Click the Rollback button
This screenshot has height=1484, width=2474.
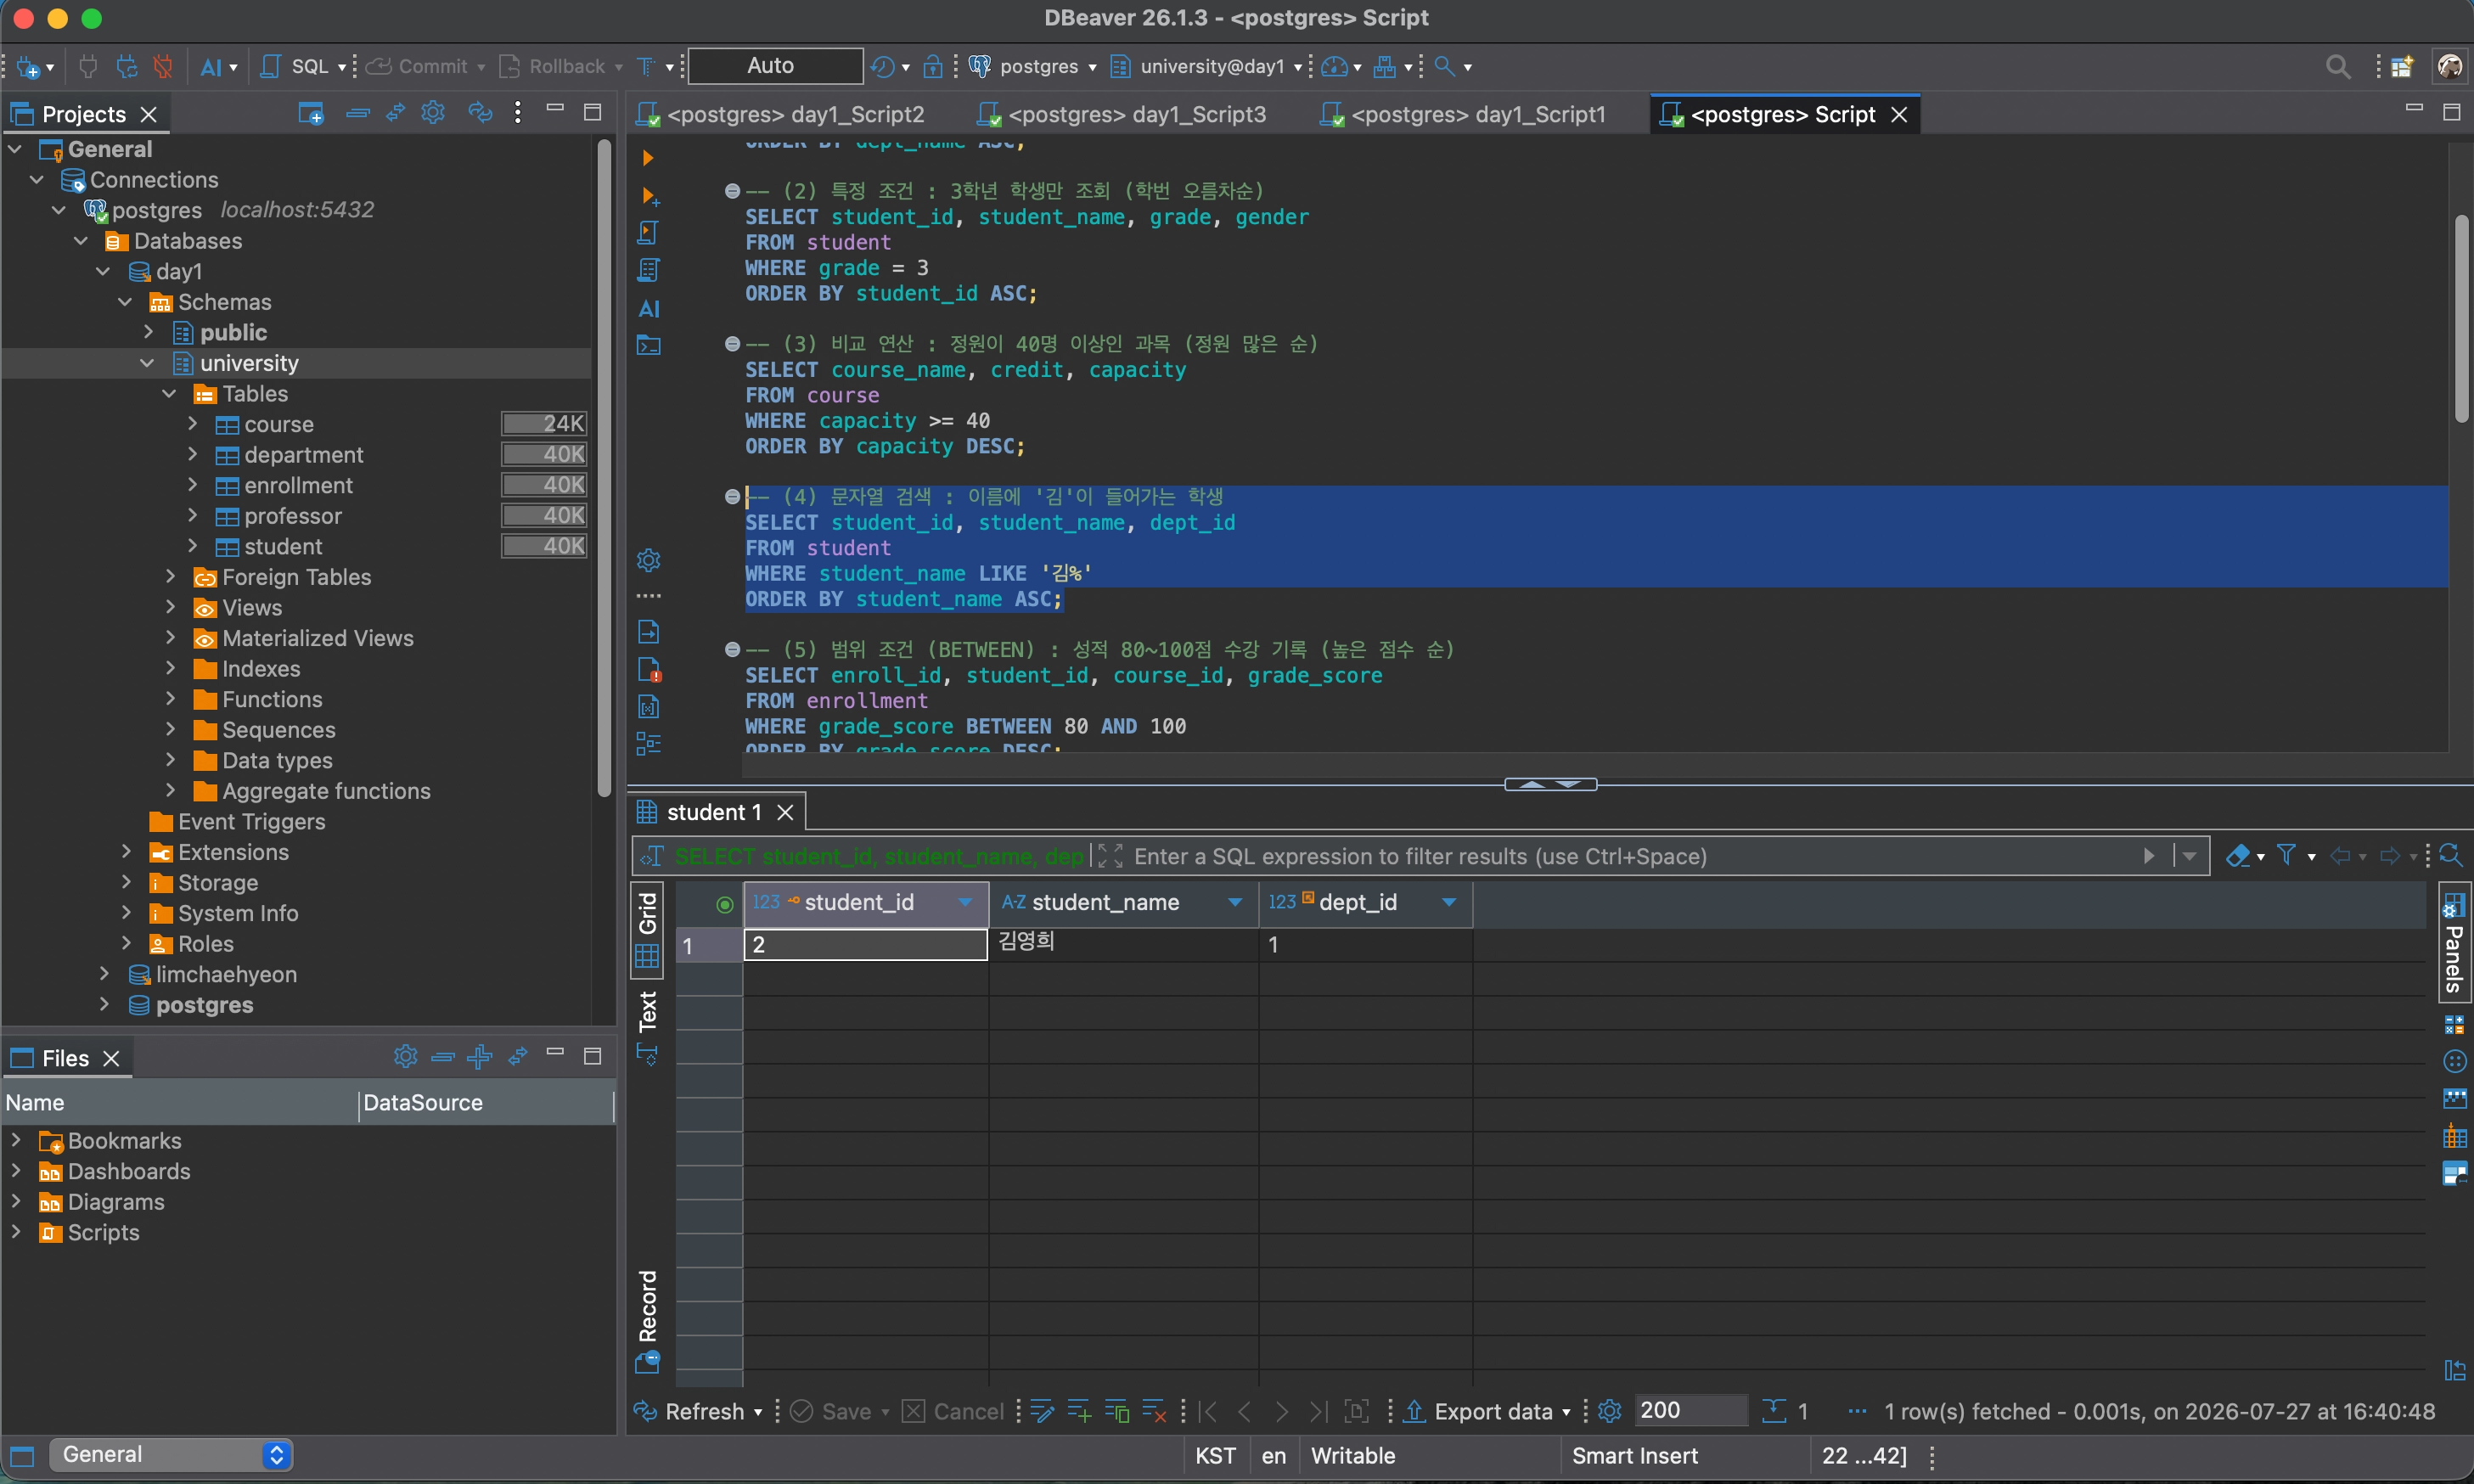(x=553, y=67)
